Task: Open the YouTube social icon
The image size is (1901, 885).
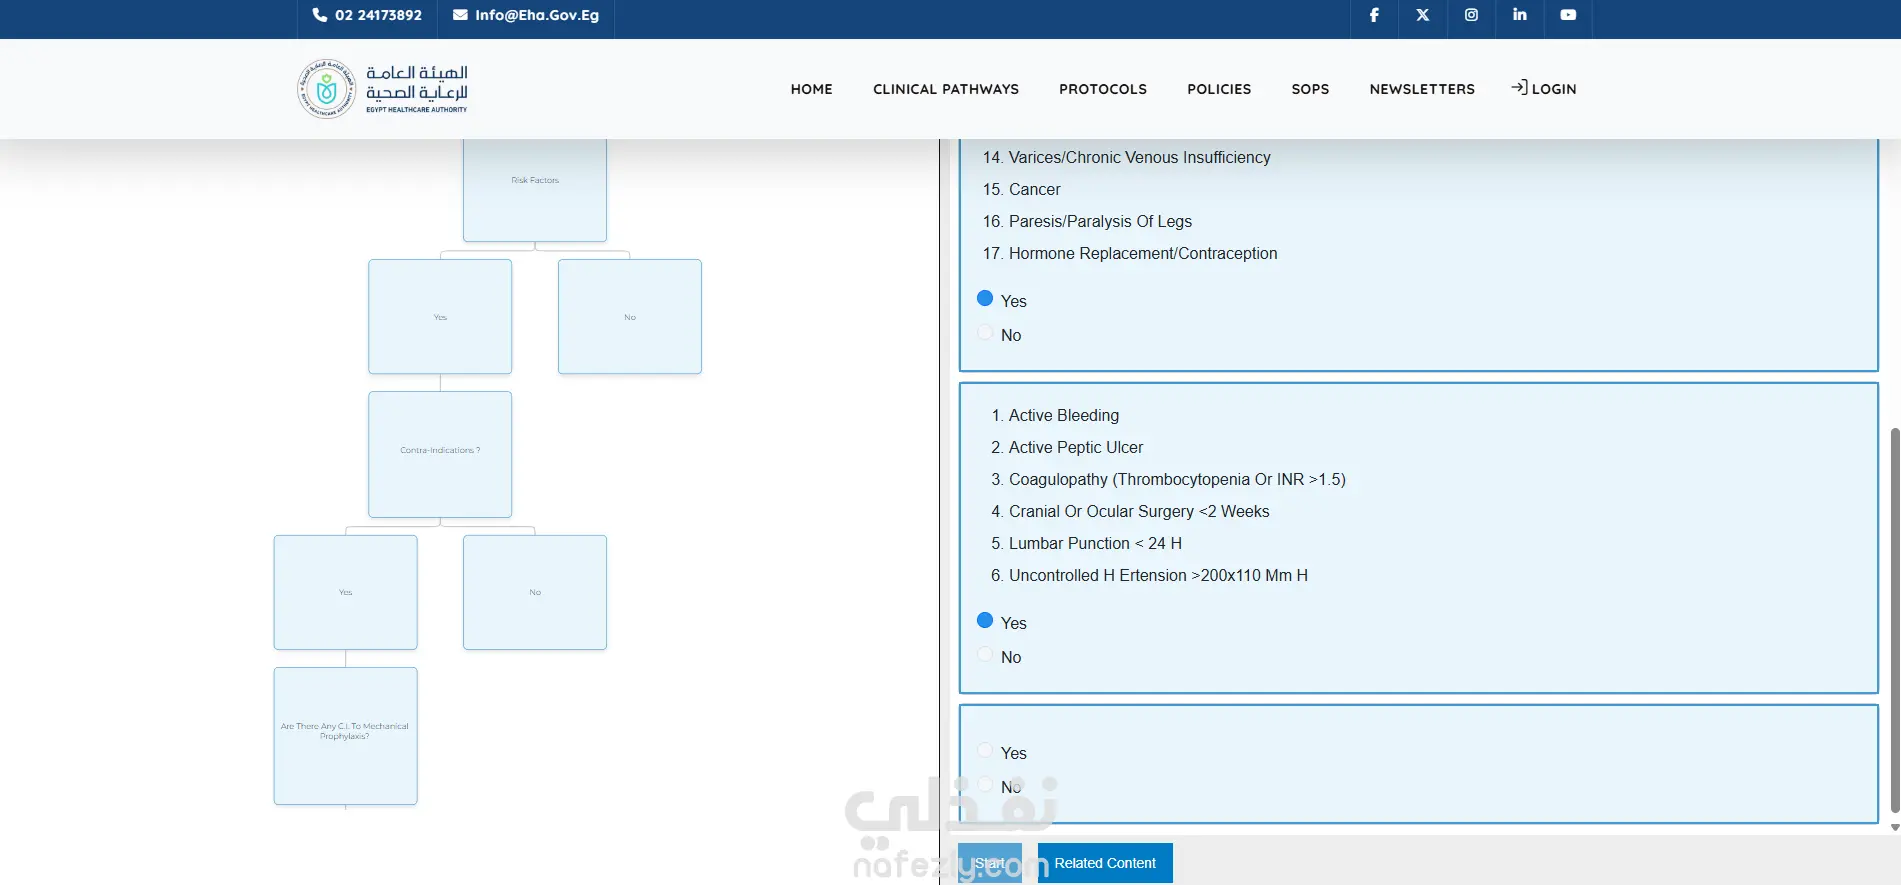Action: point(1568,15)
